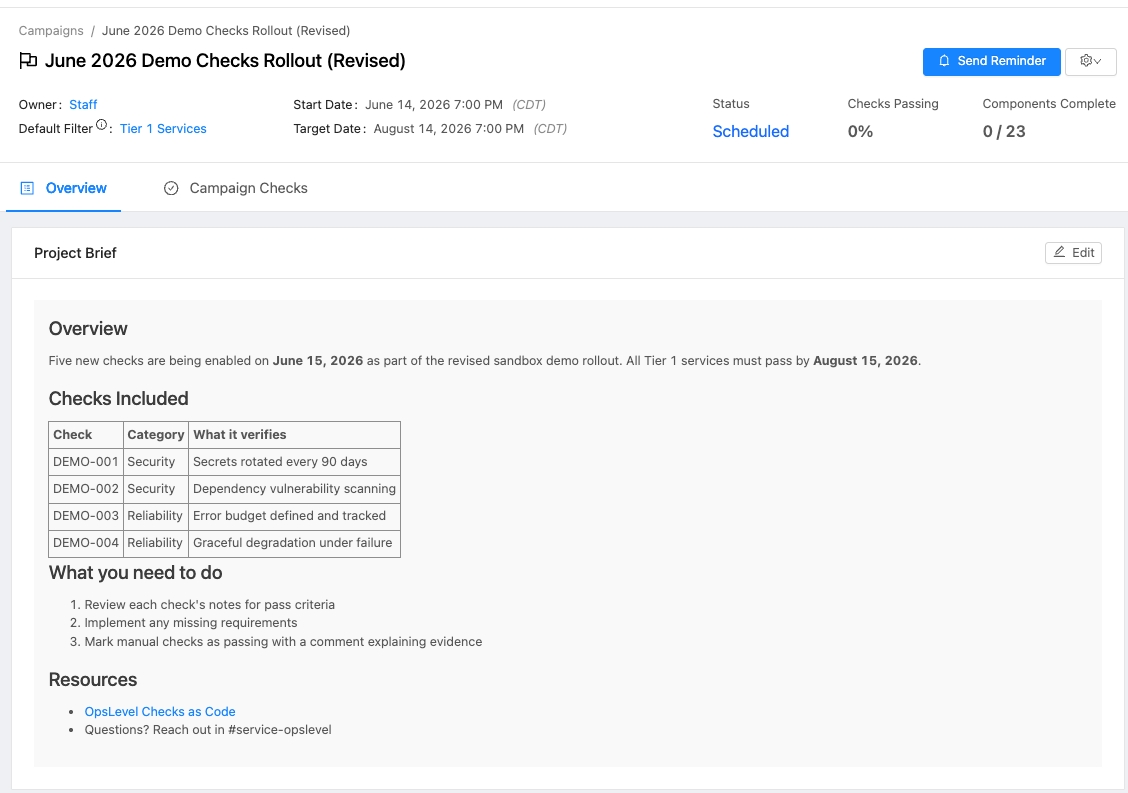This screenshot has height=793, width=1128.
Task: Click the 0 / 23 Components Complete value
Action: tap(1004, 132)
